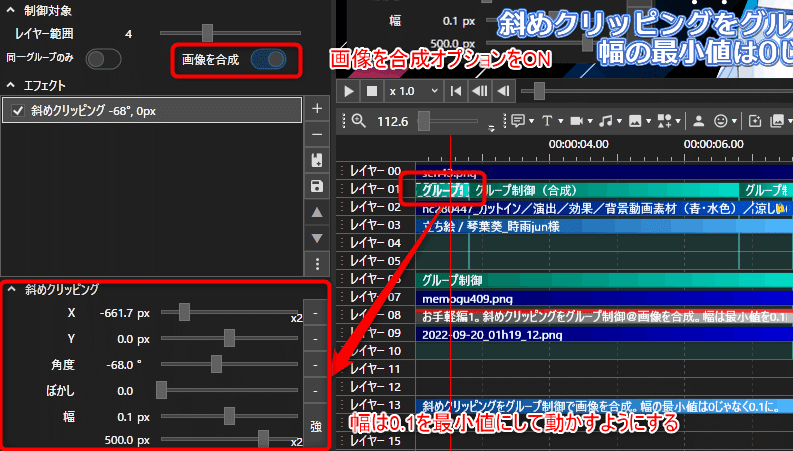Select the 2022-09-20_01h19_12.png clip
Image resolution: width=793 pixels, height=451 pixels.
point(604,335)
